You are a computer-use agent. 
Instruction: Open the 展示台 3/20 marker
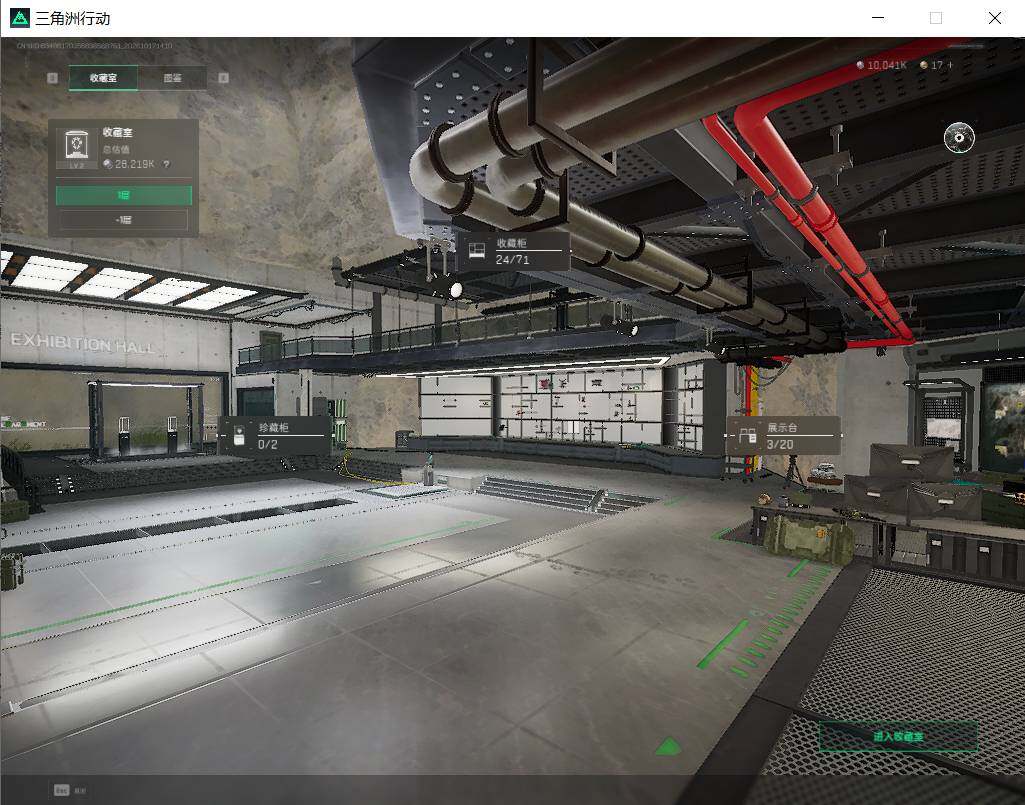783,436
